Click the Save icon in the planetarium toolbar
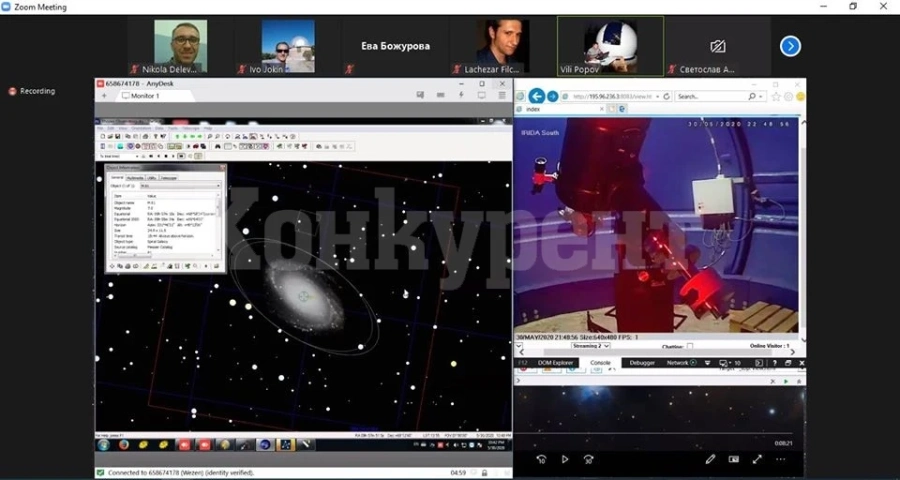Viewport: 900px width, 480px height. coord(117,137)
